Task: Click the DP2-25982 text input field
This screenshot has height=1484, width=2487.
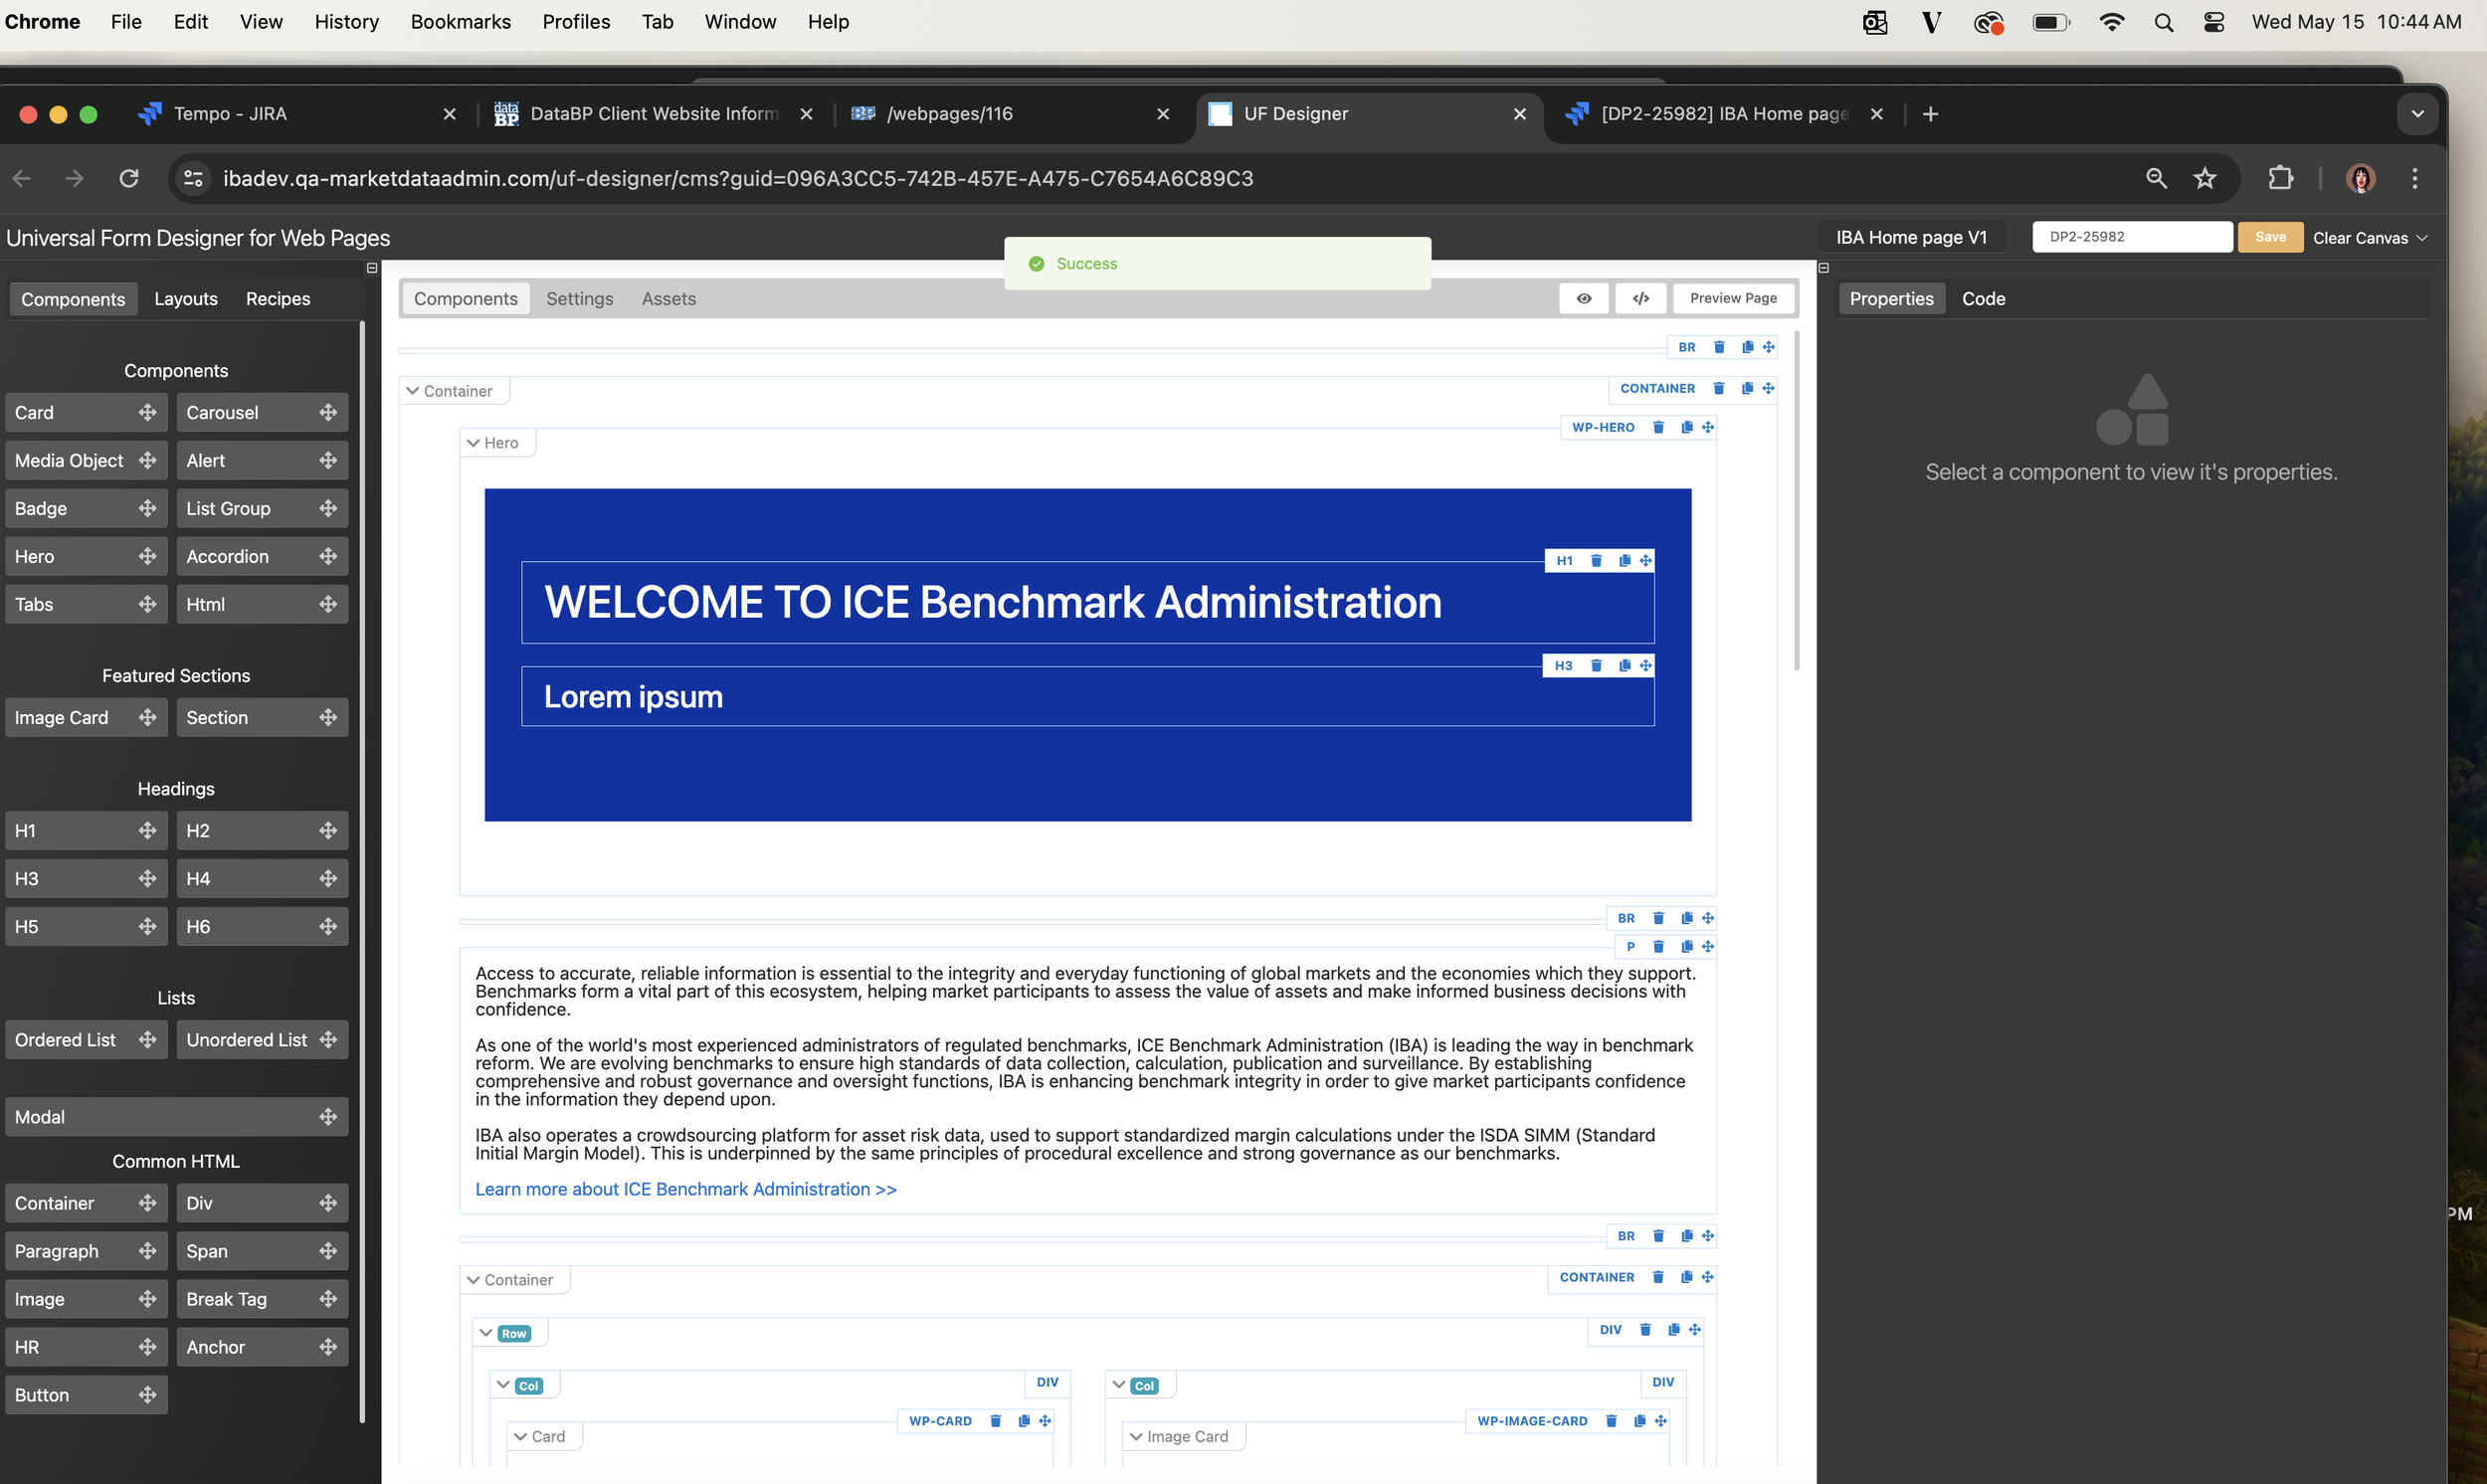Action: coord(2131,237)
